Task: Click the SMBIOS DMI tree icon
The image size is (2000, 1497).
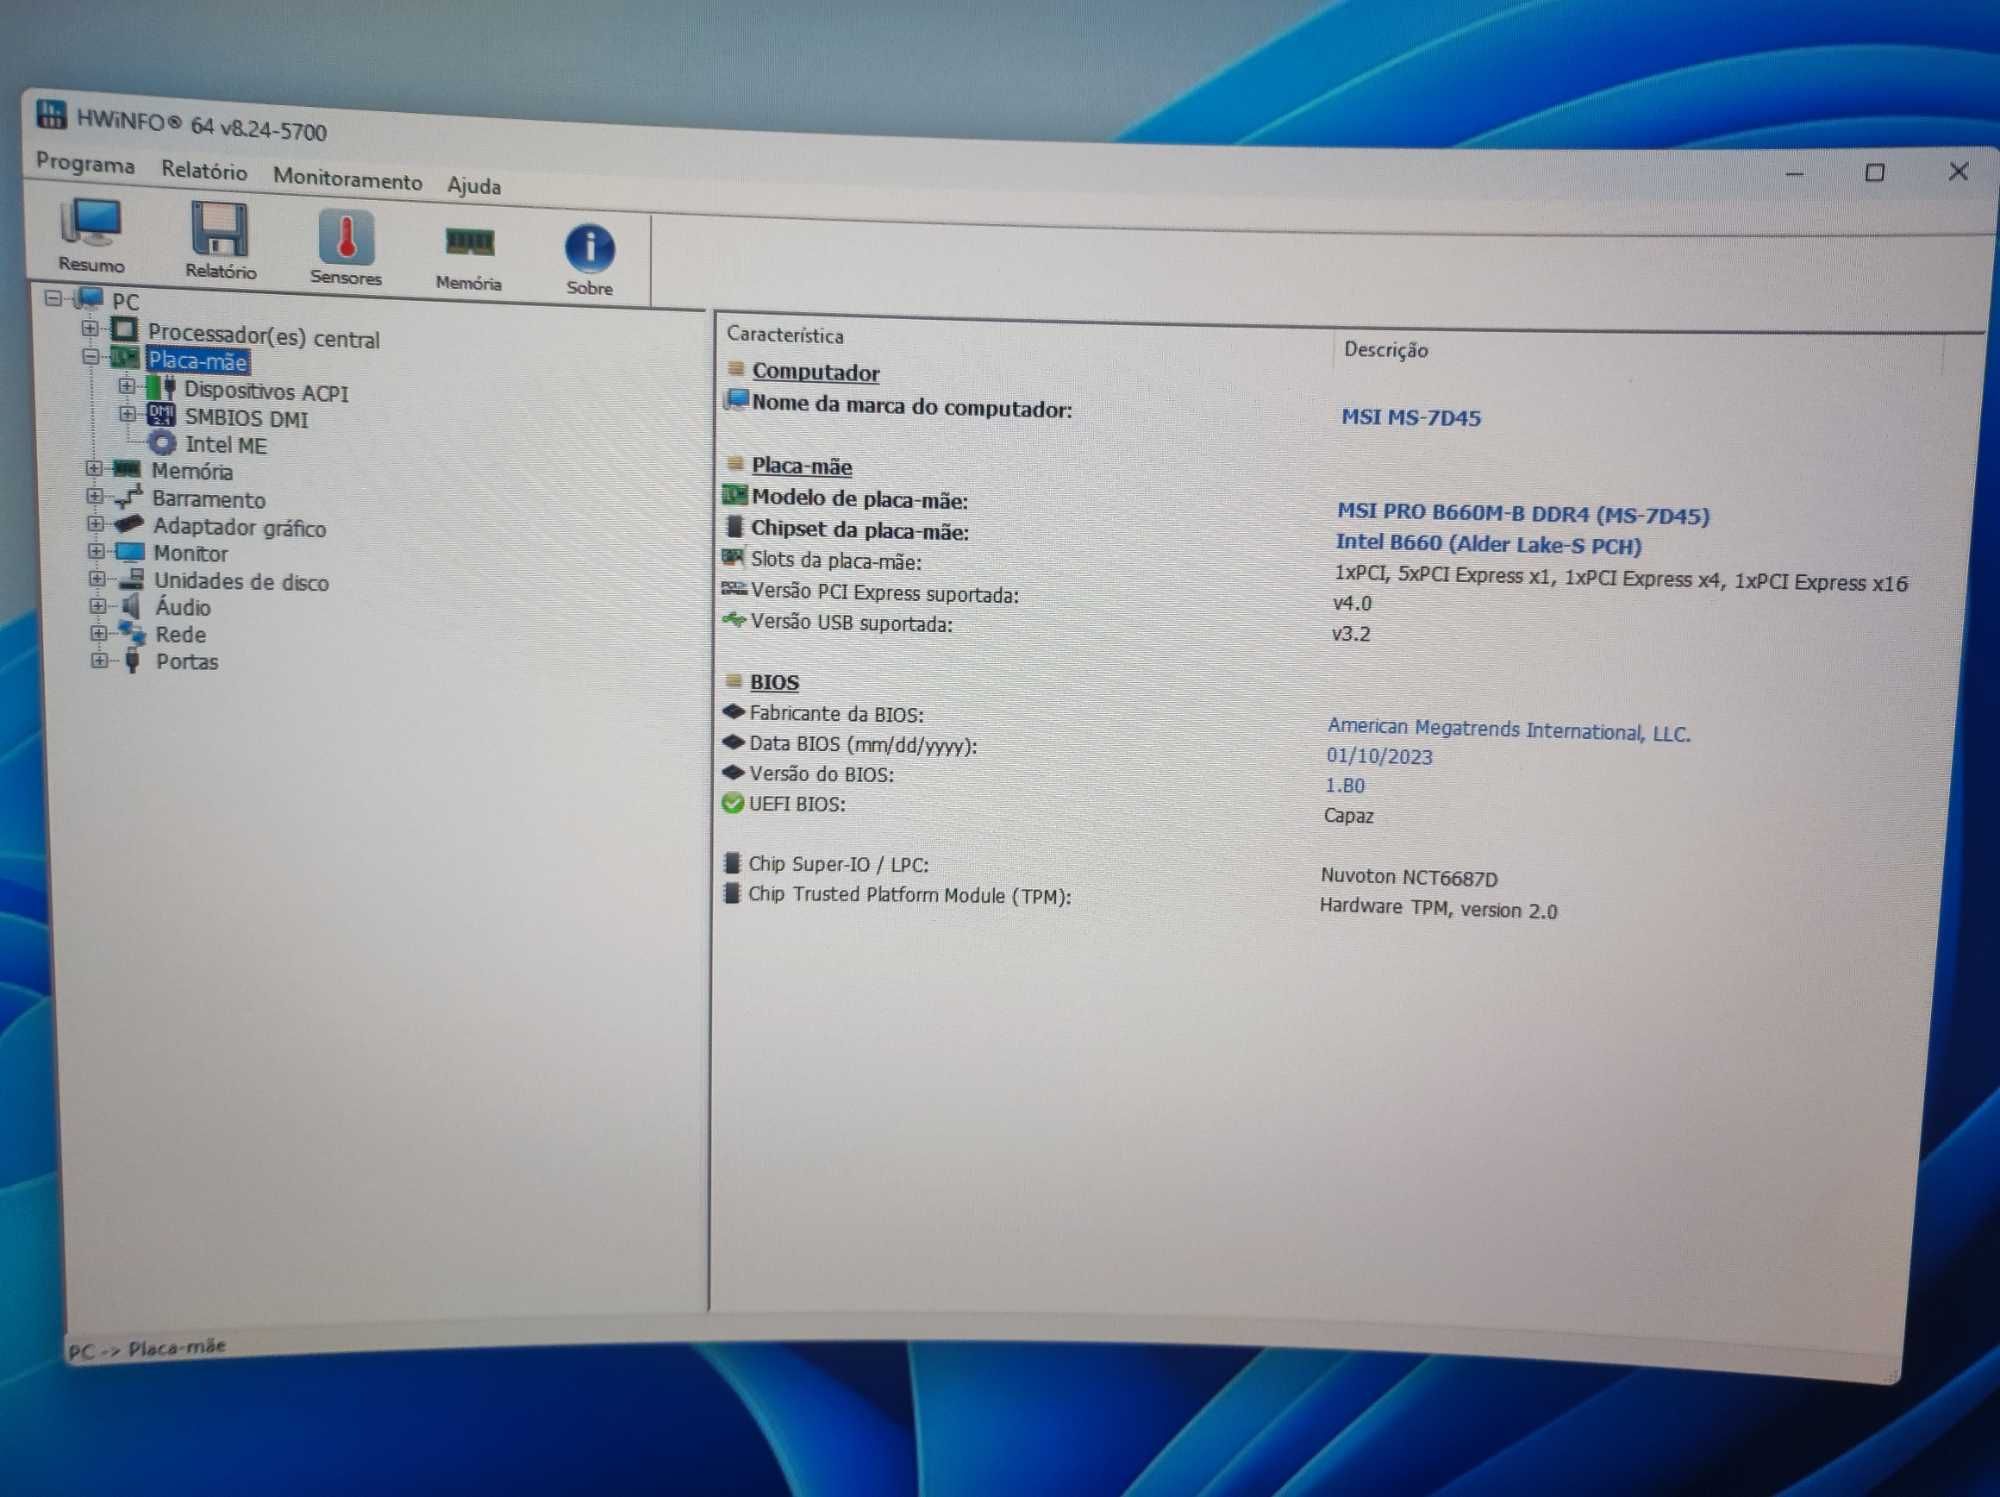Action: tap(161, 415)
